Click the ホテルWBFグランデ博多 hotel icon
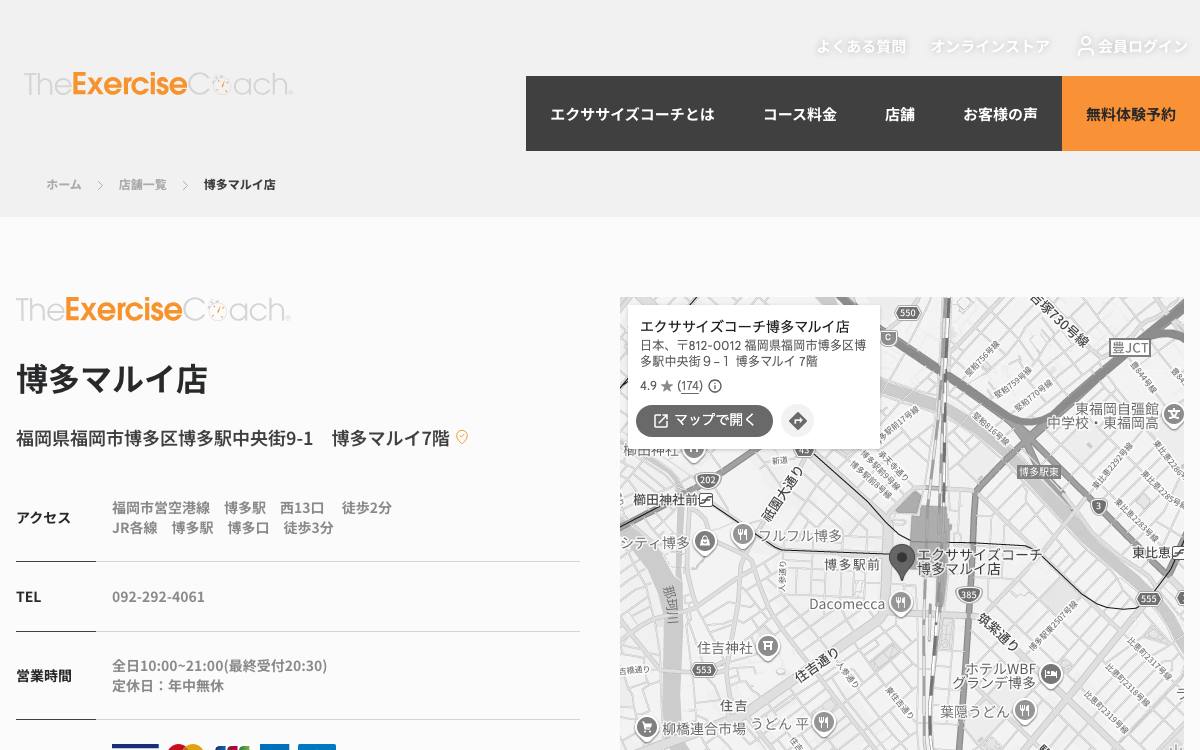 coord(1051,675)
